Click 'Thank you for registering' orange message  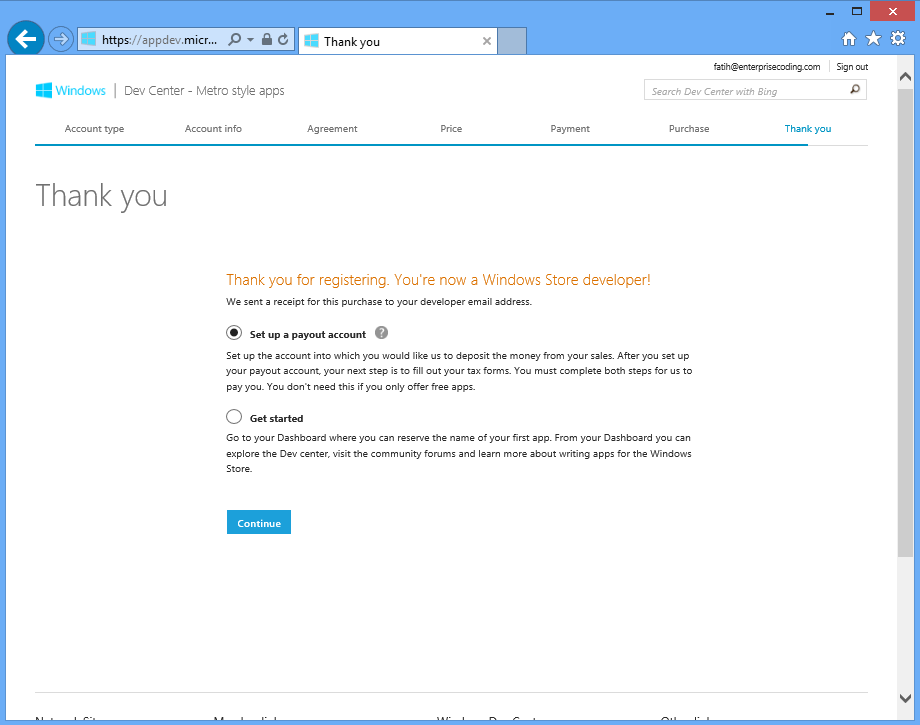point(438,280)
